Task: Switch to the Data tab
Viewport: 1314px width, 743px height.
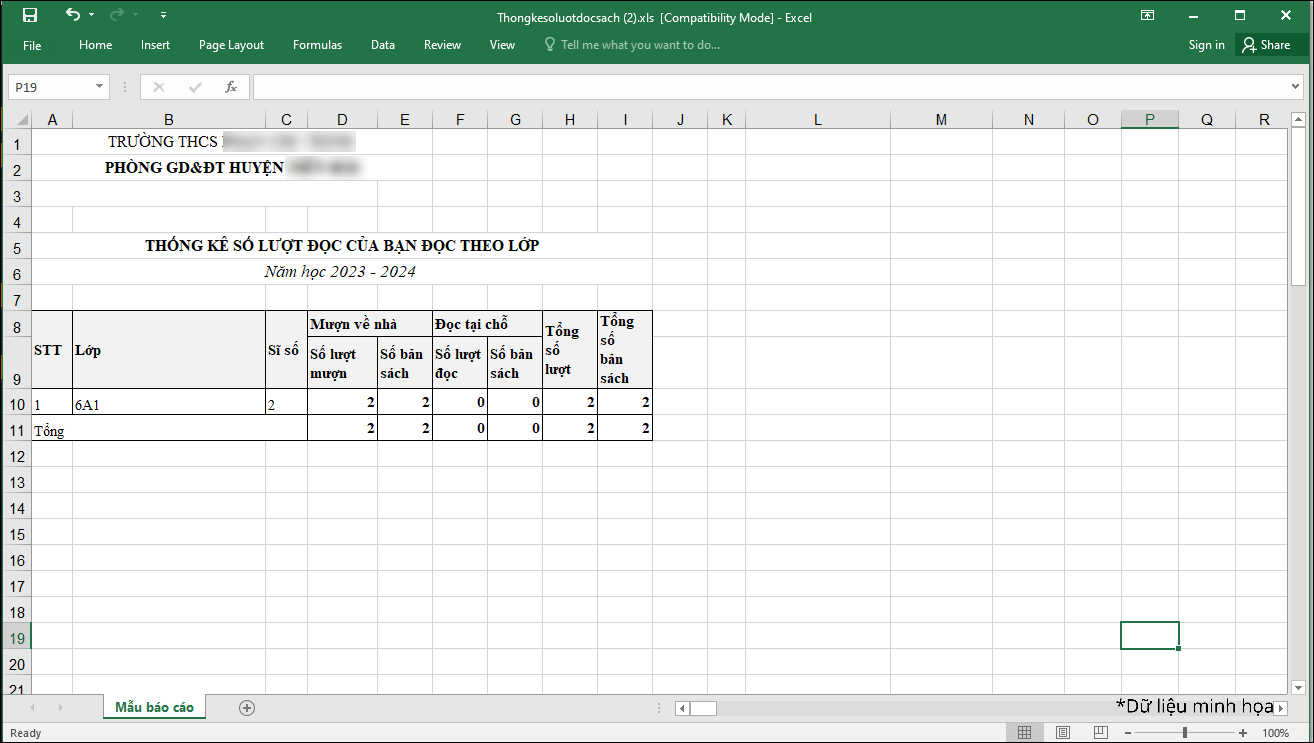Action: [x=383, y=45]
